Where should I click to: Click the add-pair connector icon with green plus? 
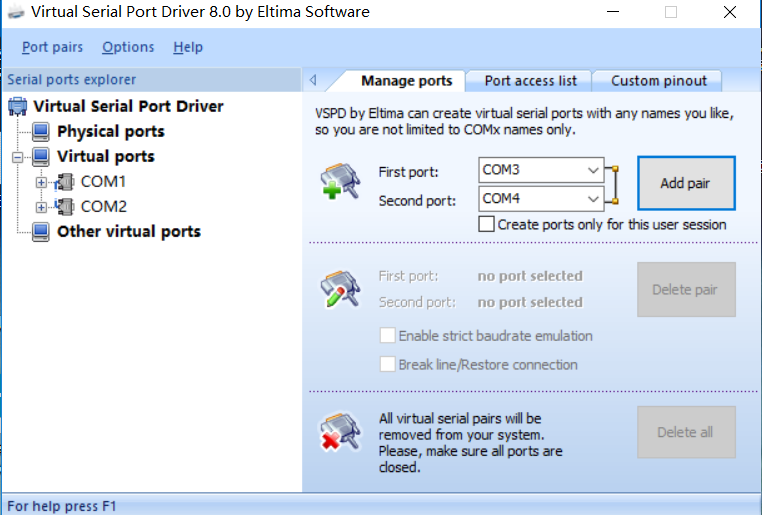[340, 181]
